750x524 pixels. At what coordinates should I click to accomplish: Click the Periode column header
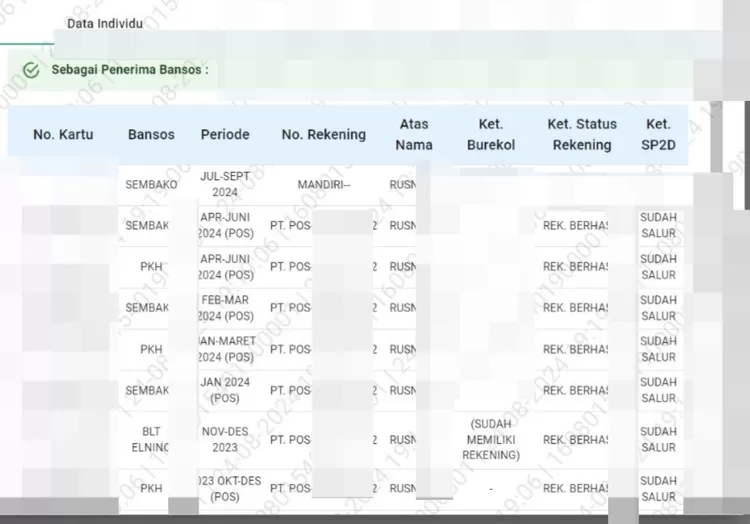tap(225, 134)
